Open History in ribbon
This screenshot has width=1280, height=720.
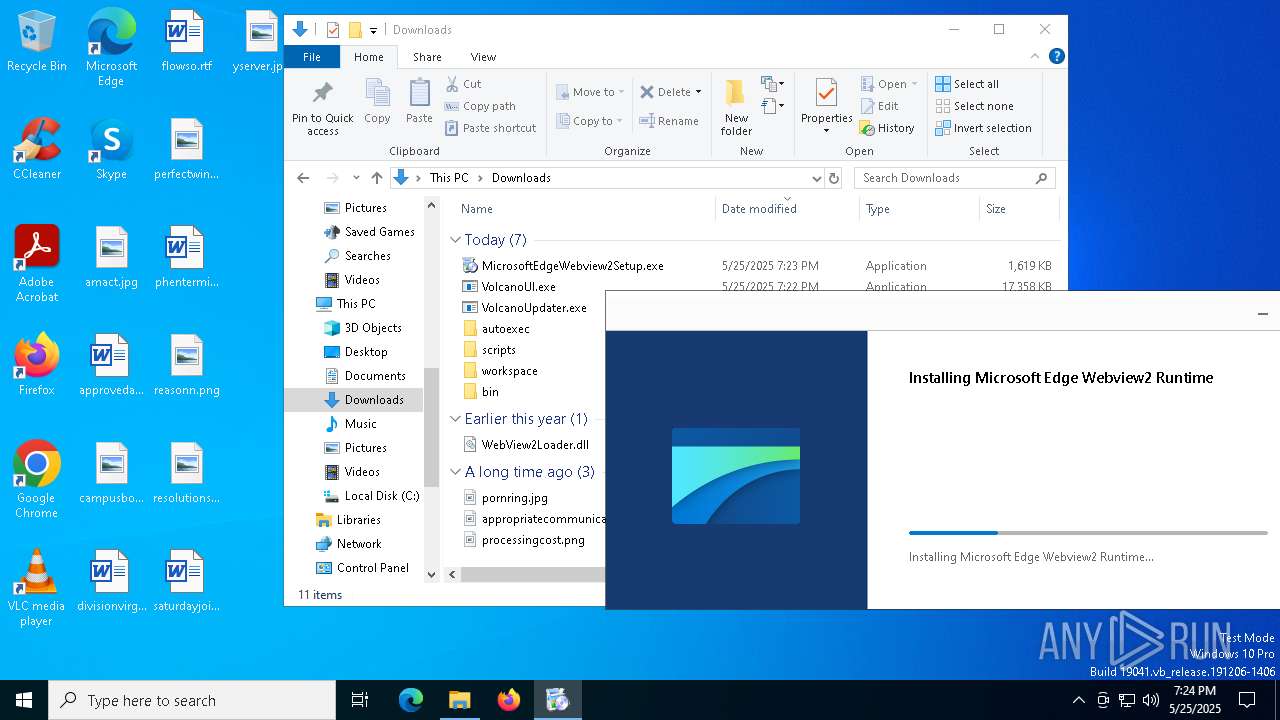pyautogui.click(x=888, y=128)
